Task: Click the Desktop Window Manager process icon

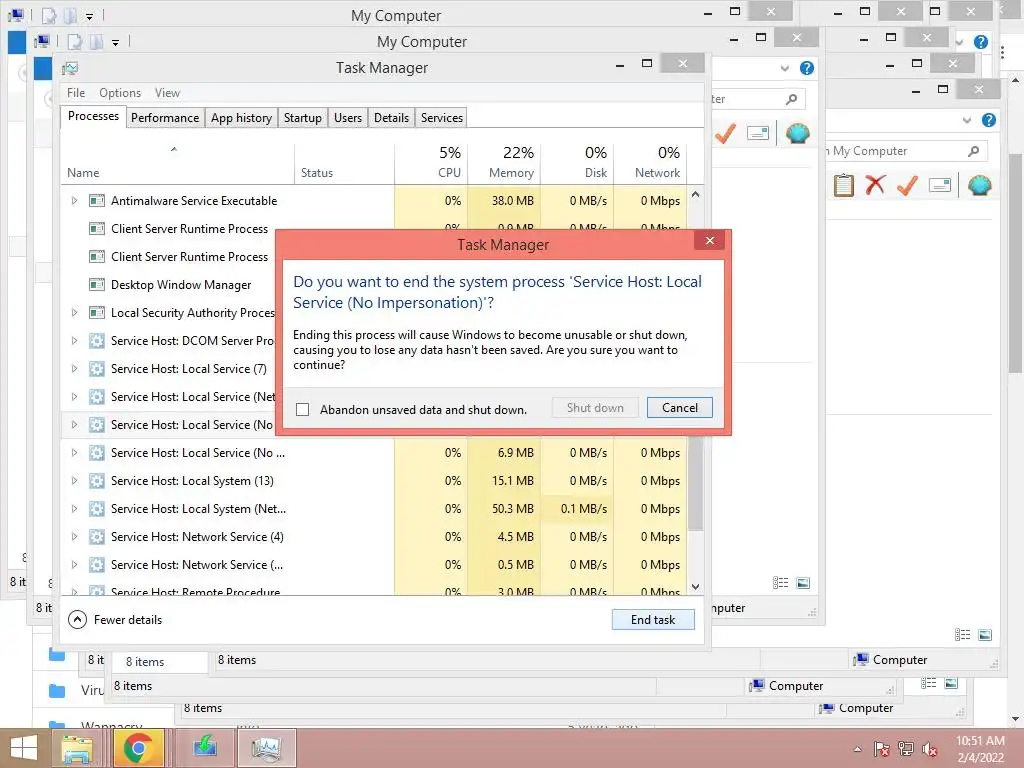Action: tap(97, 285)
